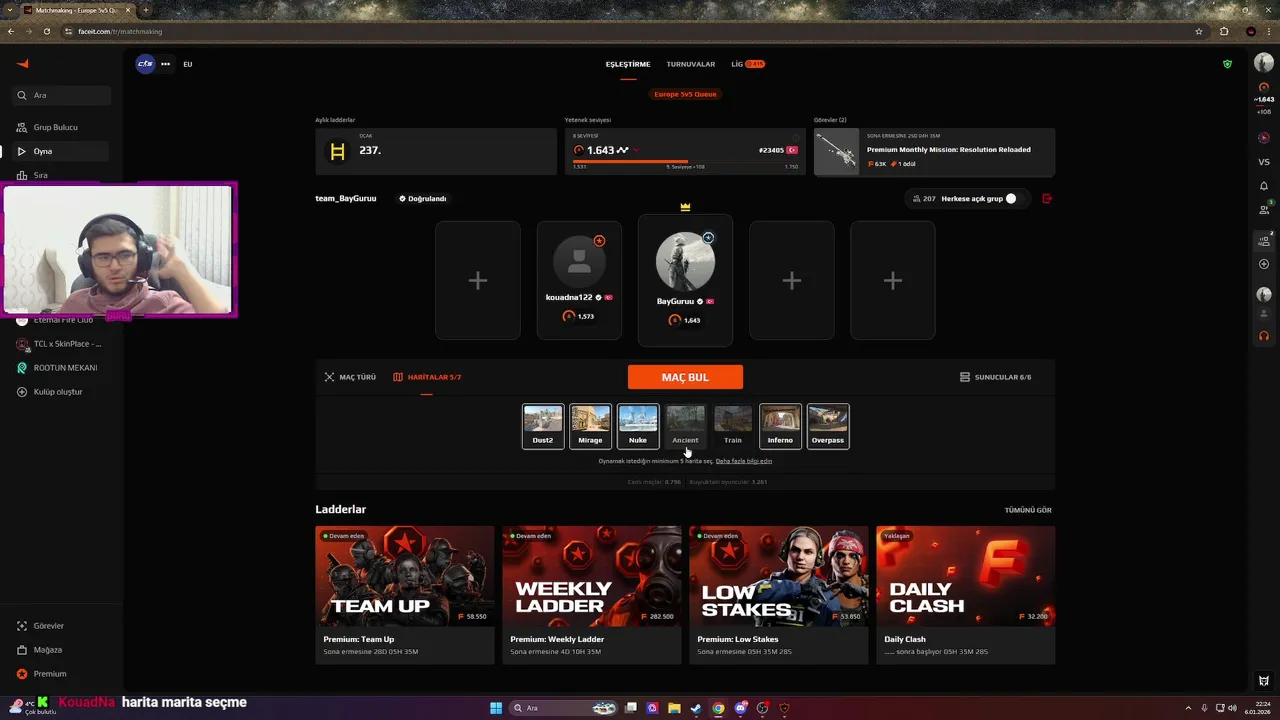
Task: Click the plus badge on BayGuruu avatar
Action: click(708, 238)
